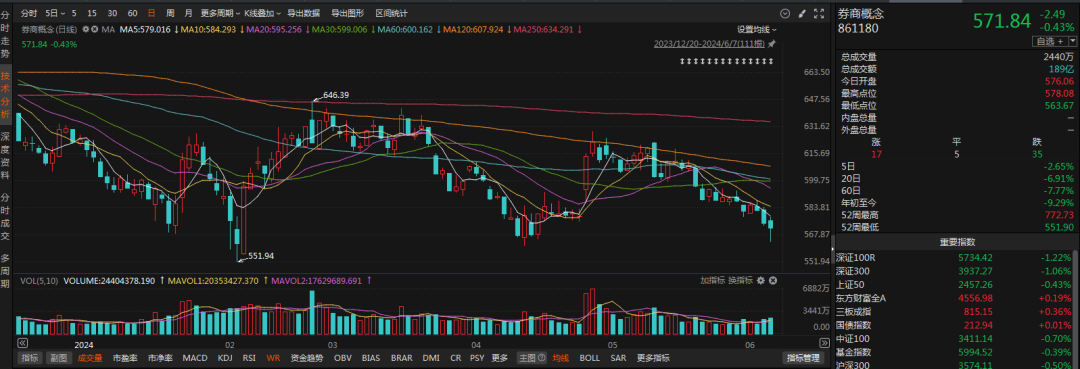
Task: Open 更多 sub-chart indicators list
Action: click(499, 358)
